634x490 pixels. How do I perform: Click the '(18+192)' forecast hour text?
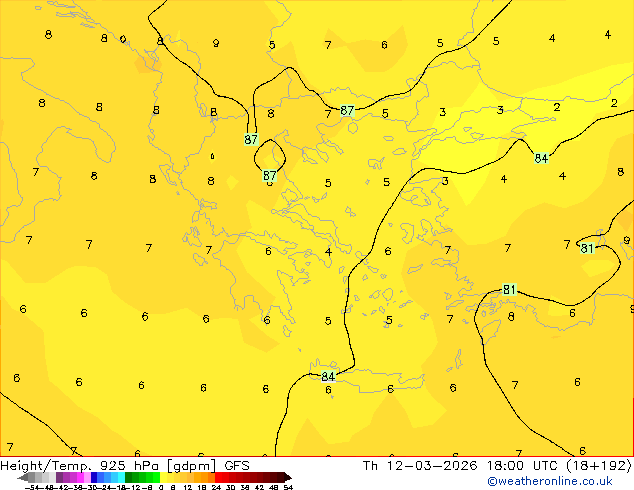pos(598,466)
